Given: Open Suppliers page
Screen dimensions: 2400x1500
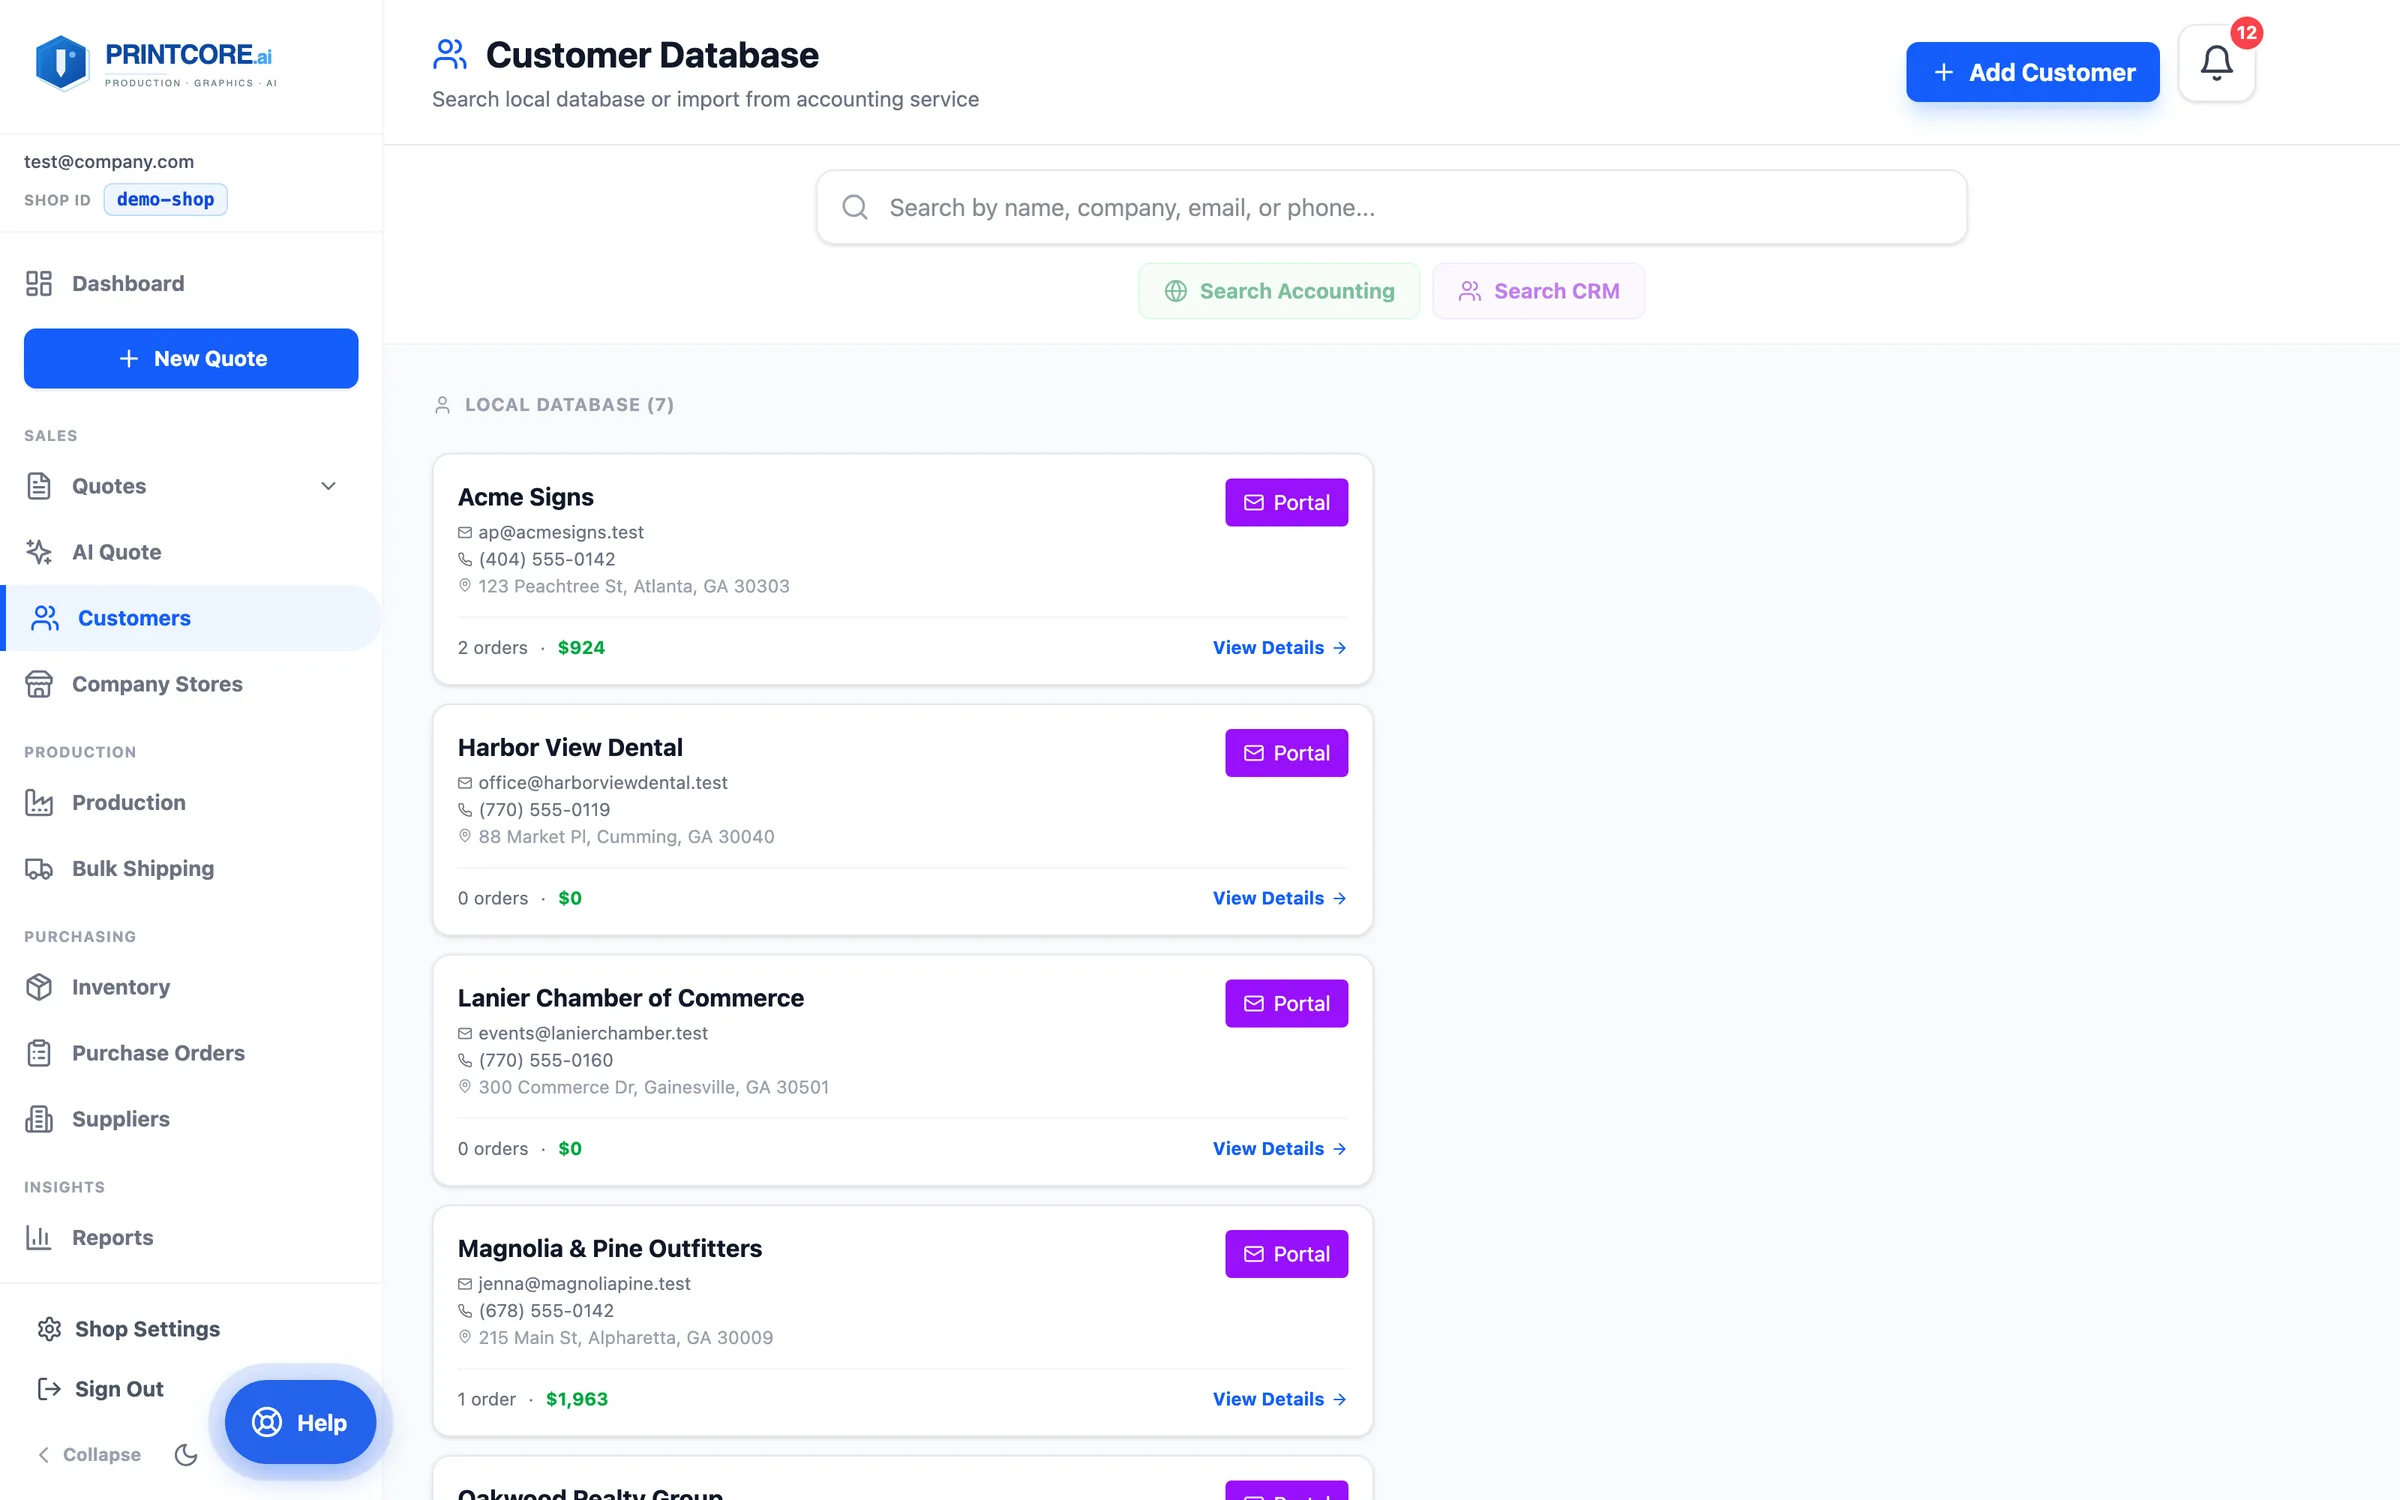Looking at the screenshot, I should click(x=191, y=1119).
